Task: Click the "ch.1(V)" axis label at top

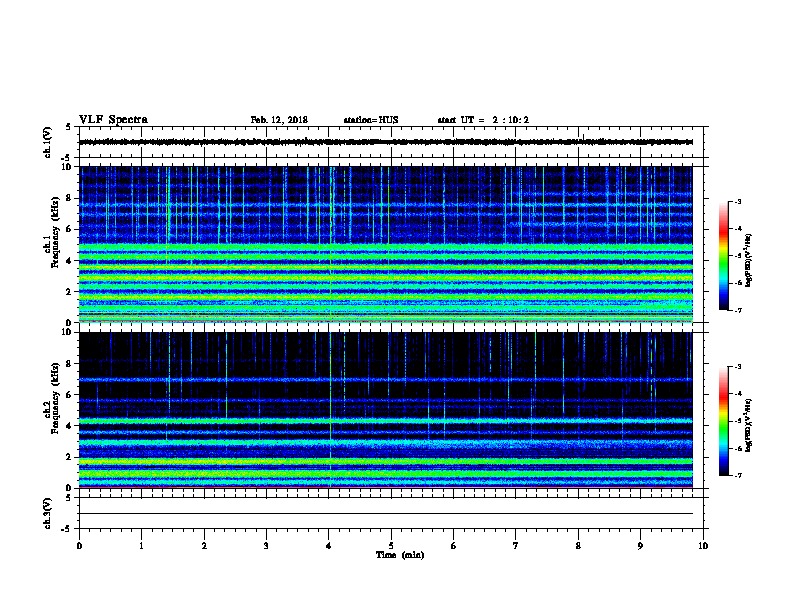Action: click(48, 142)
